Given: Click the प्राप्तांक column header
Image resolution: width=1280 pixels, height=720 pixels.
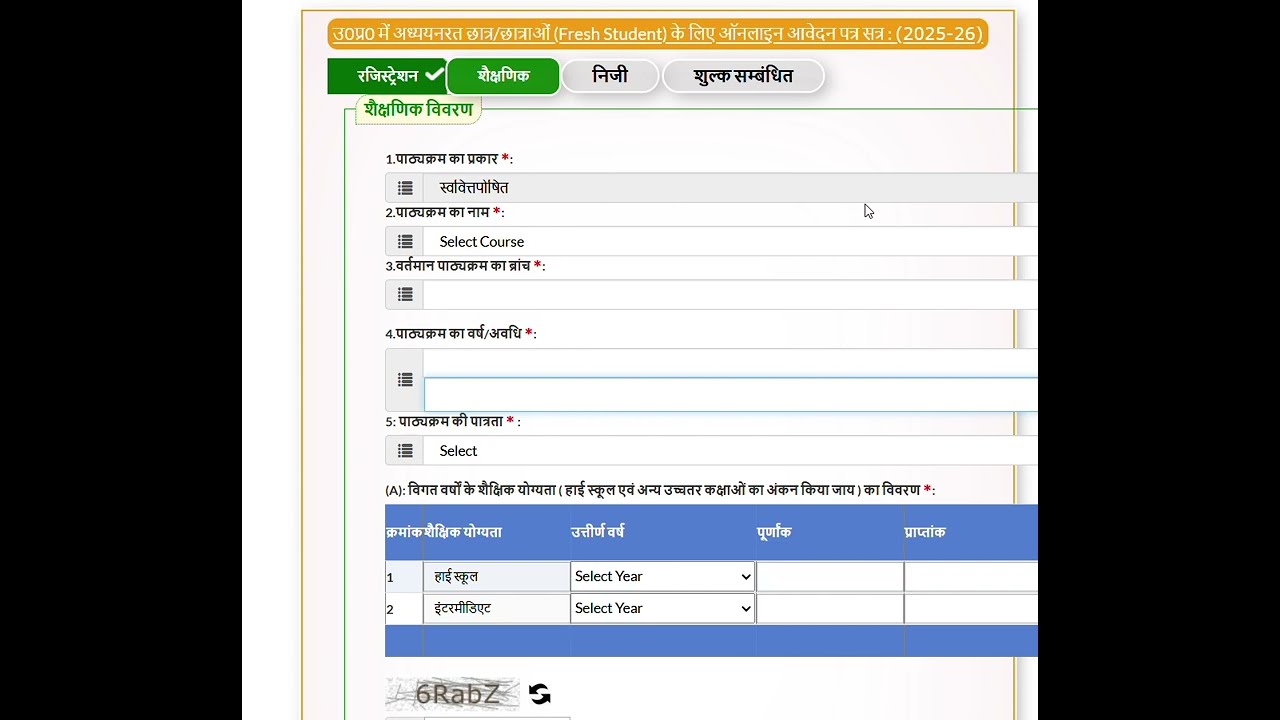Looking at the screenshot, I should click(x=925, y=532).
